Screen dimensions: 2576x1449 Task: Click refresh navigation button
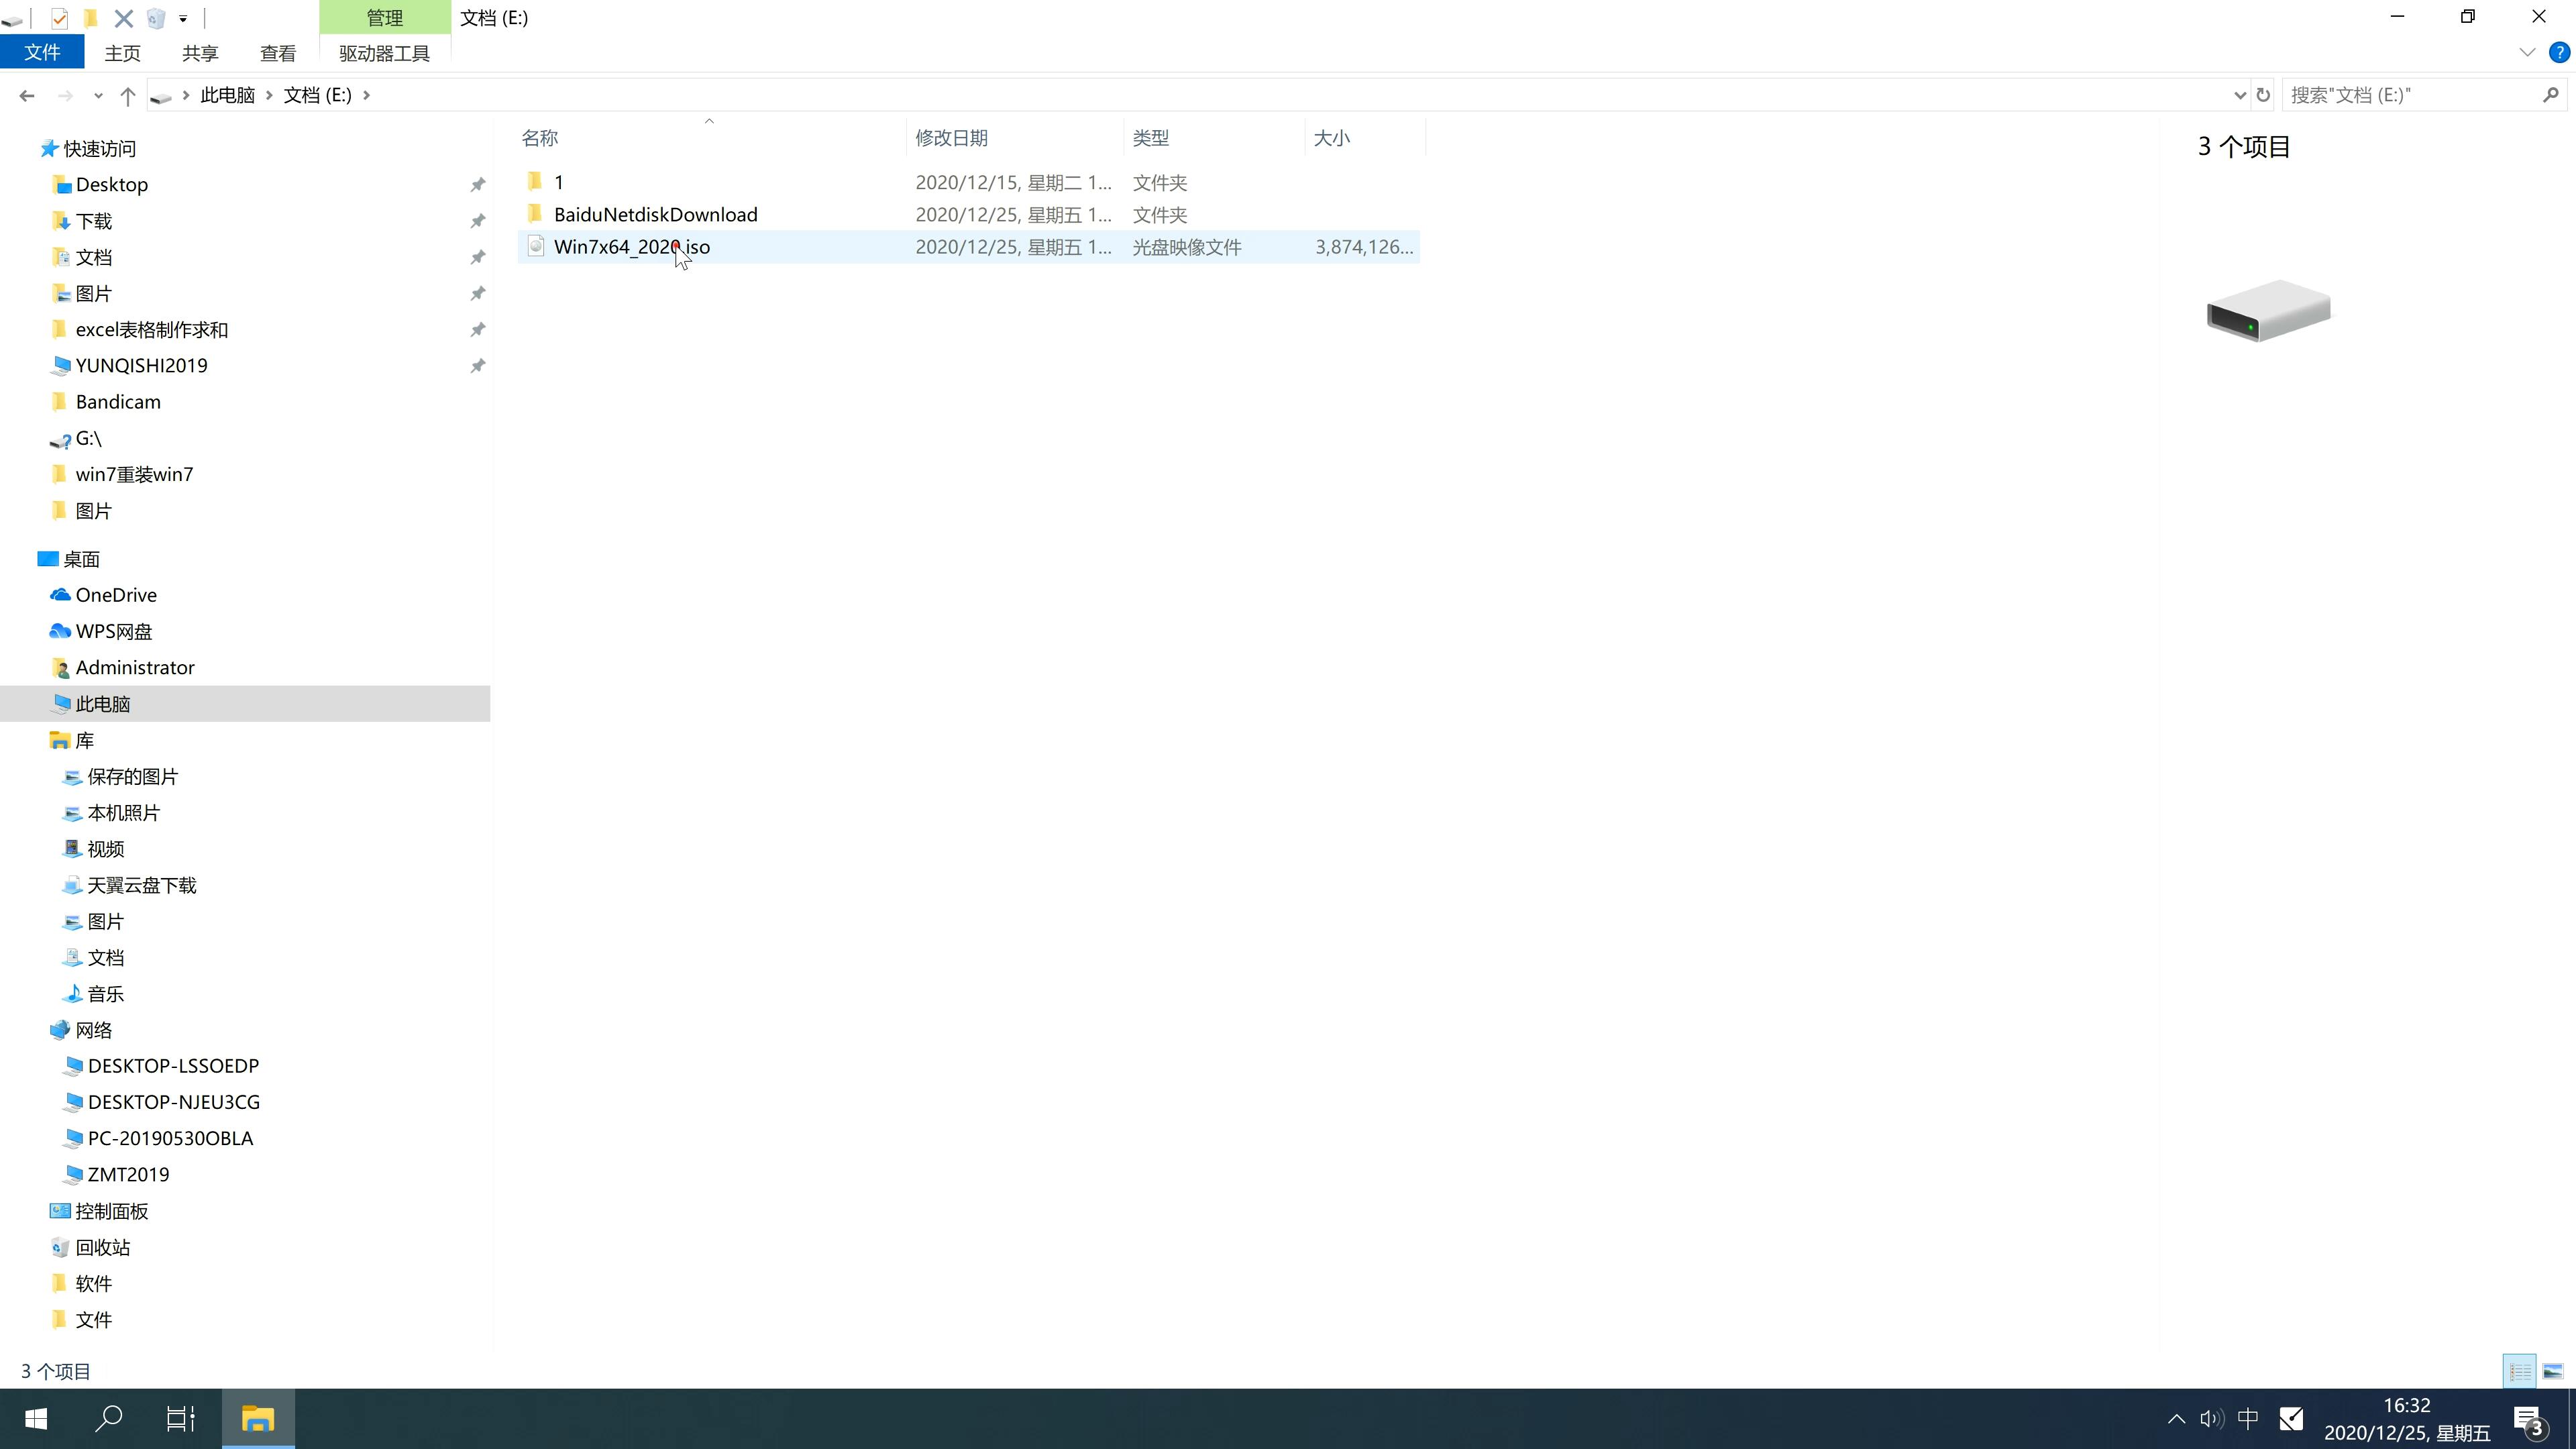[2263, 94]
